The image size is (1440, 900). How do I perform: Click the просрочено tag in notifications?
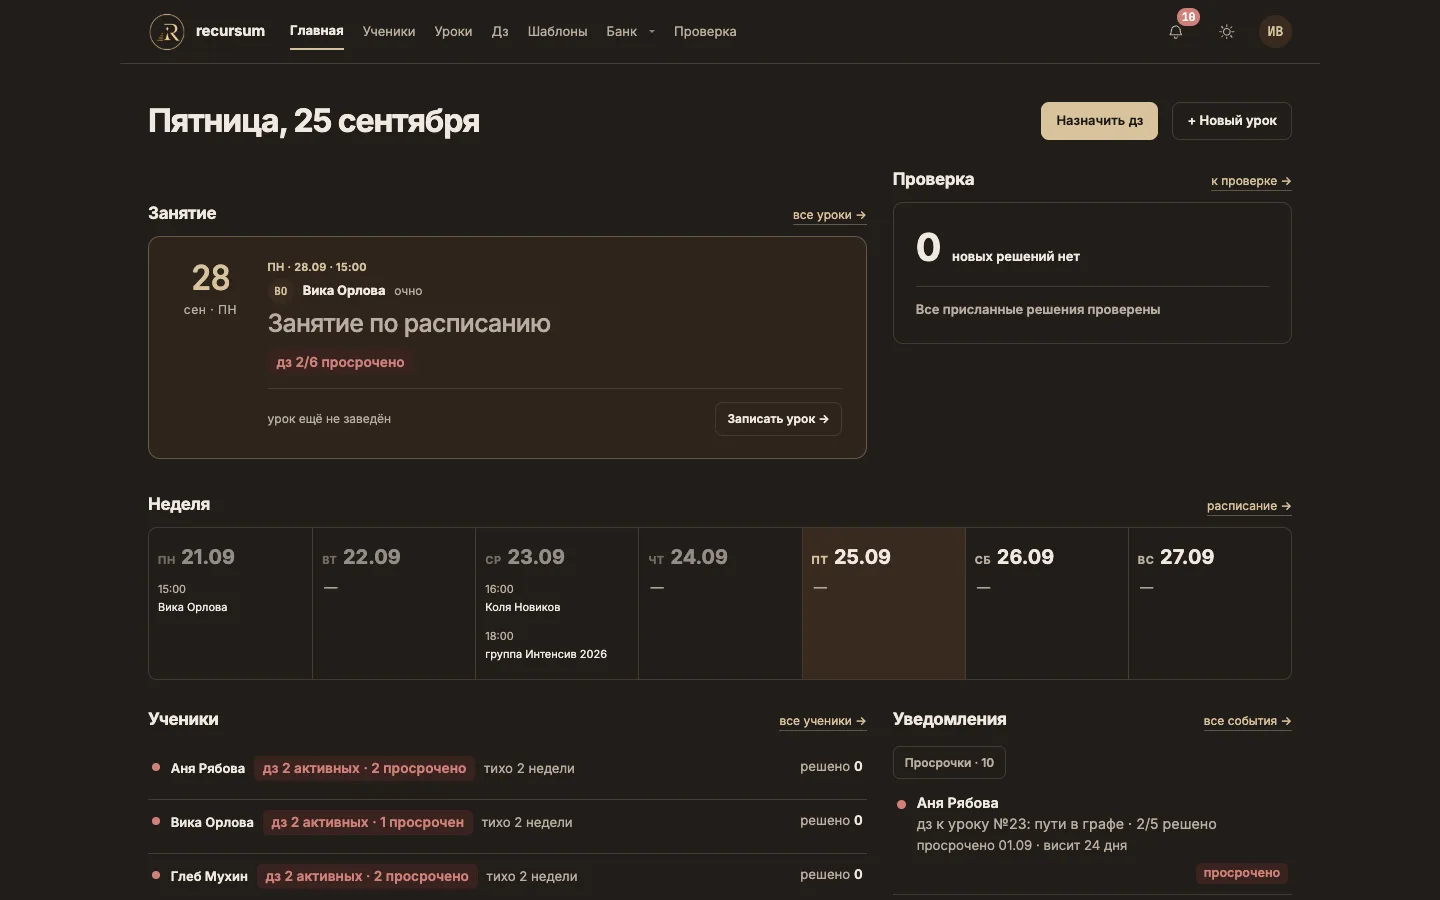tap(1242, 873)
